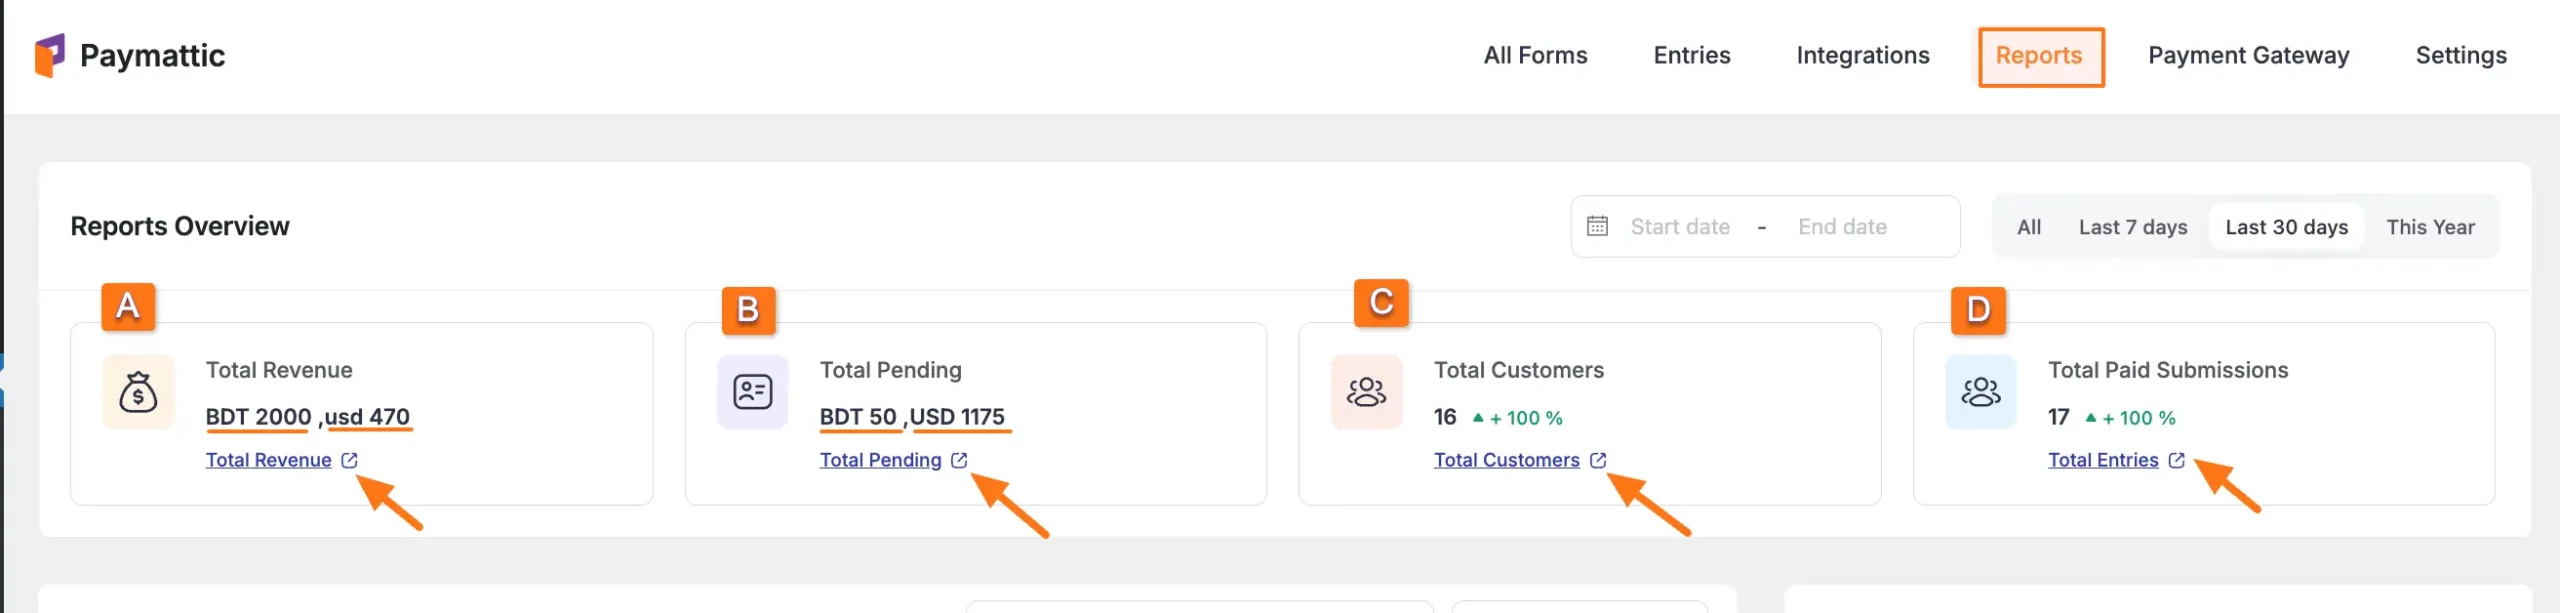This screenshot has width=2560, height=613.
Task: Switch to Last 7 days filter
Action: 2133,226
